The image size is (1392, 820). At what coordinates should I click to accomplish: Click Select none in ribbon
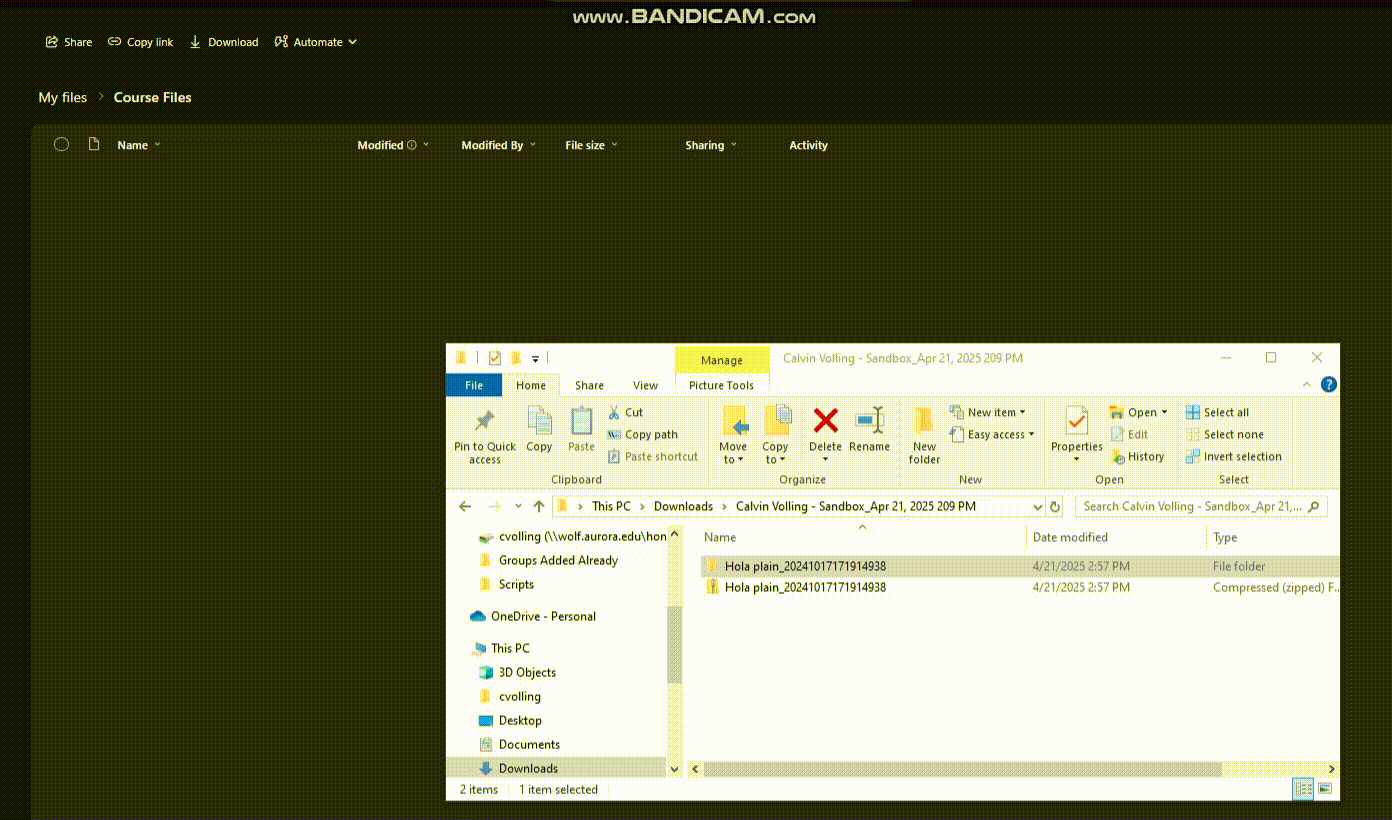[1224, 434]
